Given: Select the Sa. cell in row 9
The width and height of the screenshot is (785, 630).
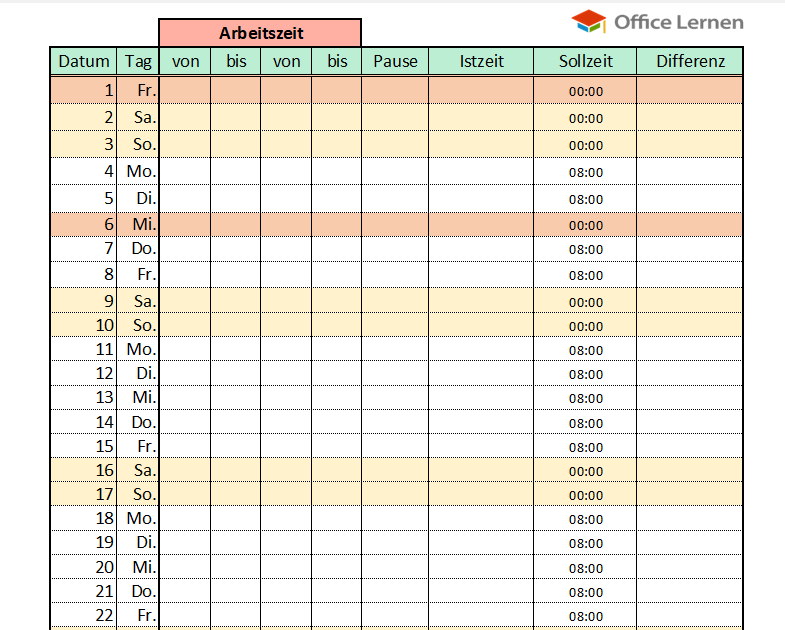Looking at the screenshot, I should point(138,300).
